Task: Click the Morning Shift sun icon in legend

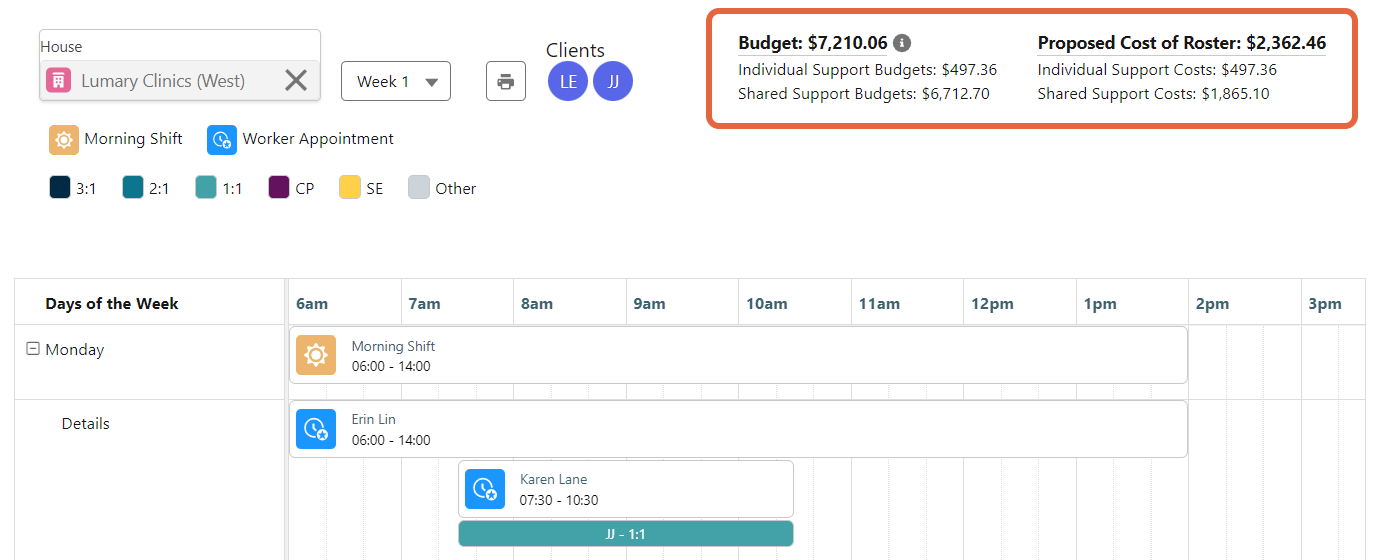Action: coord(64,140)
